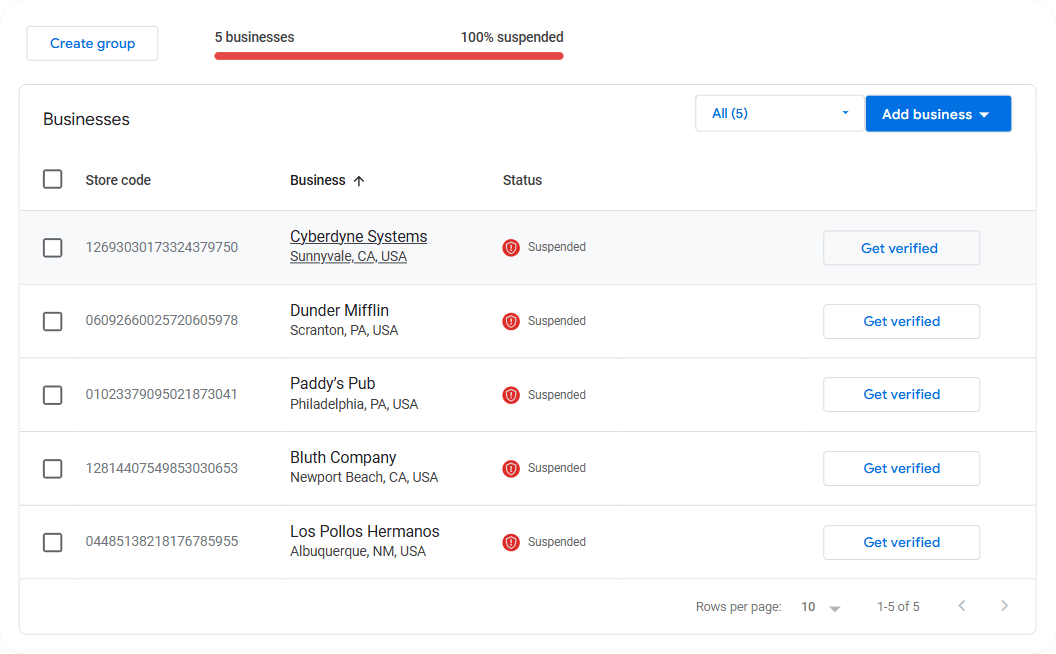
Task: Click suspended shield icon for Cyberdyne Systems
Action: [510, 248]
